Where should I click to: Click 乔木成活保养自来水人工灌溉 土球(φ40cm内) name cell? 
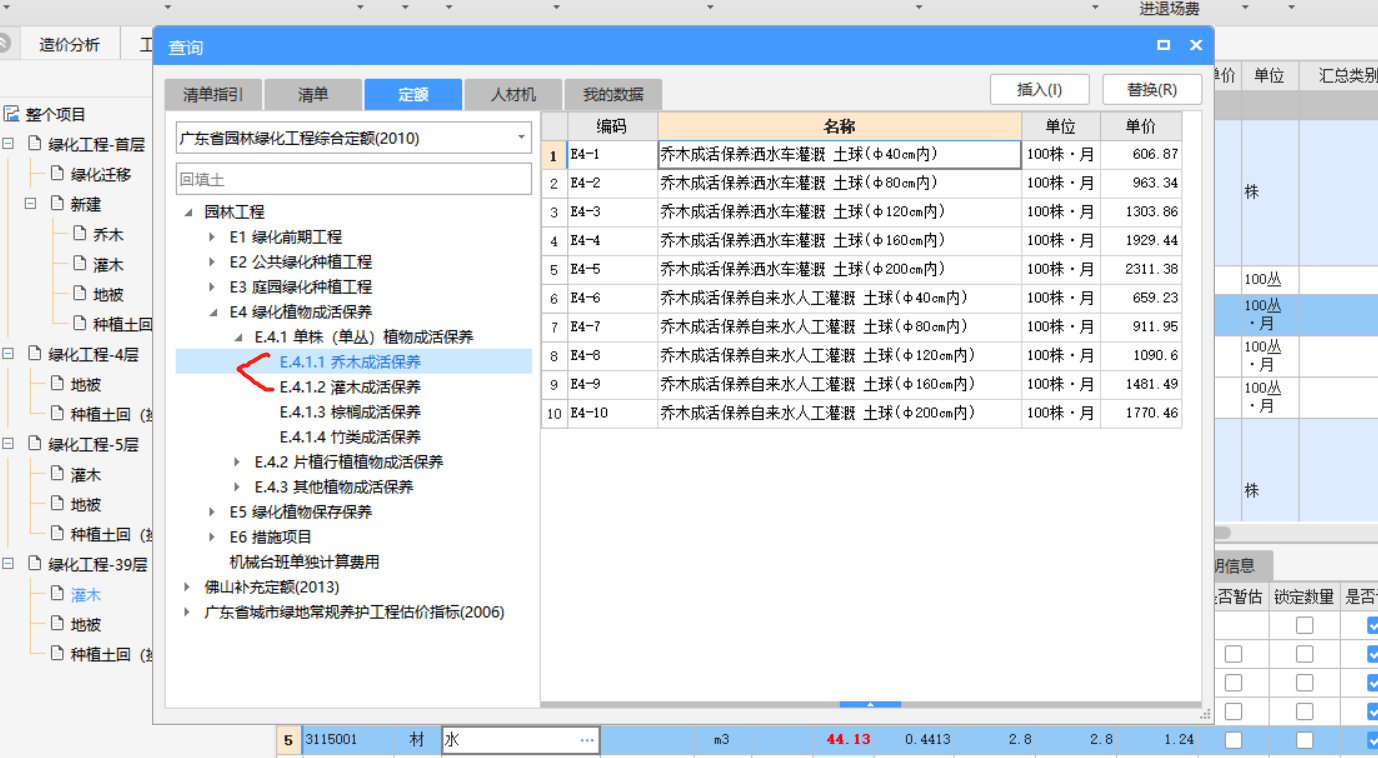point(839,298)
